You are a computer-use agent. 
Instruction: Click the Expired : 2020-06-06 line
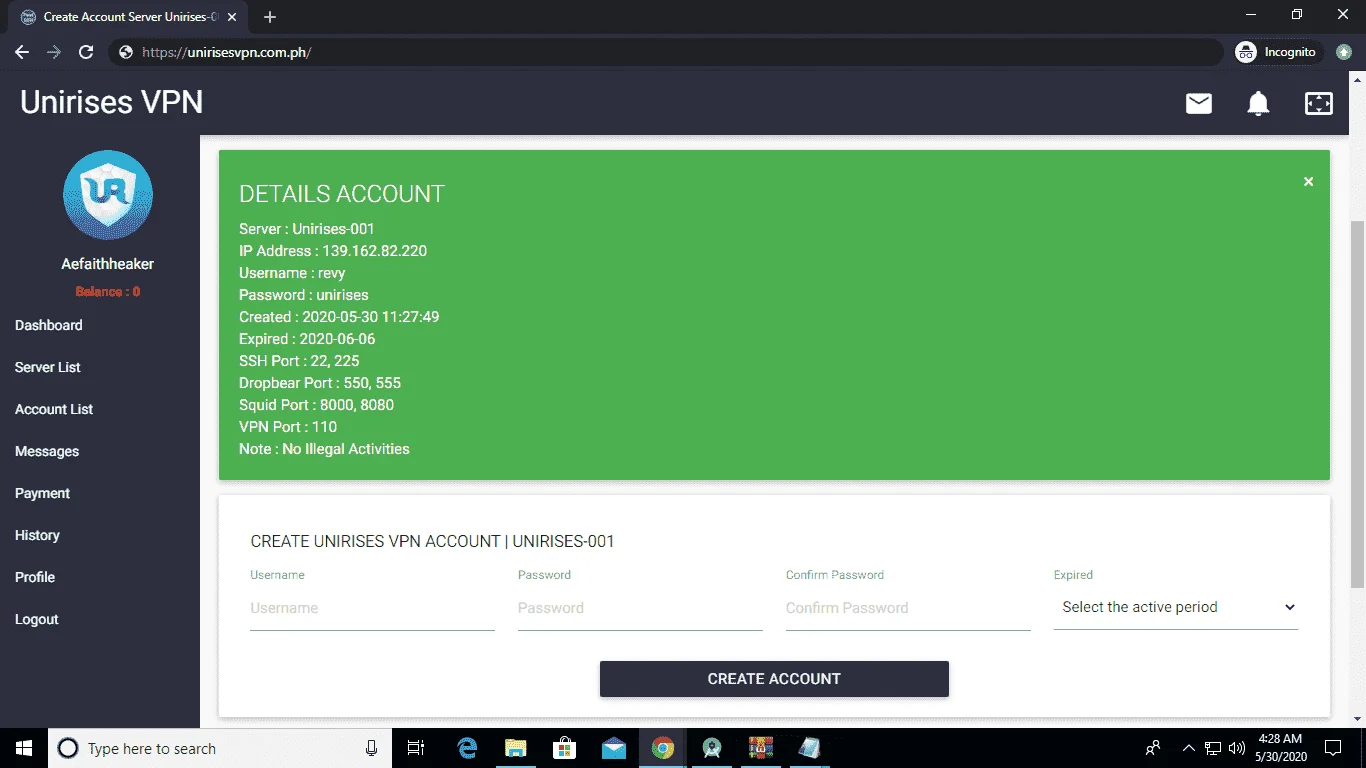(x=307, y=339)
